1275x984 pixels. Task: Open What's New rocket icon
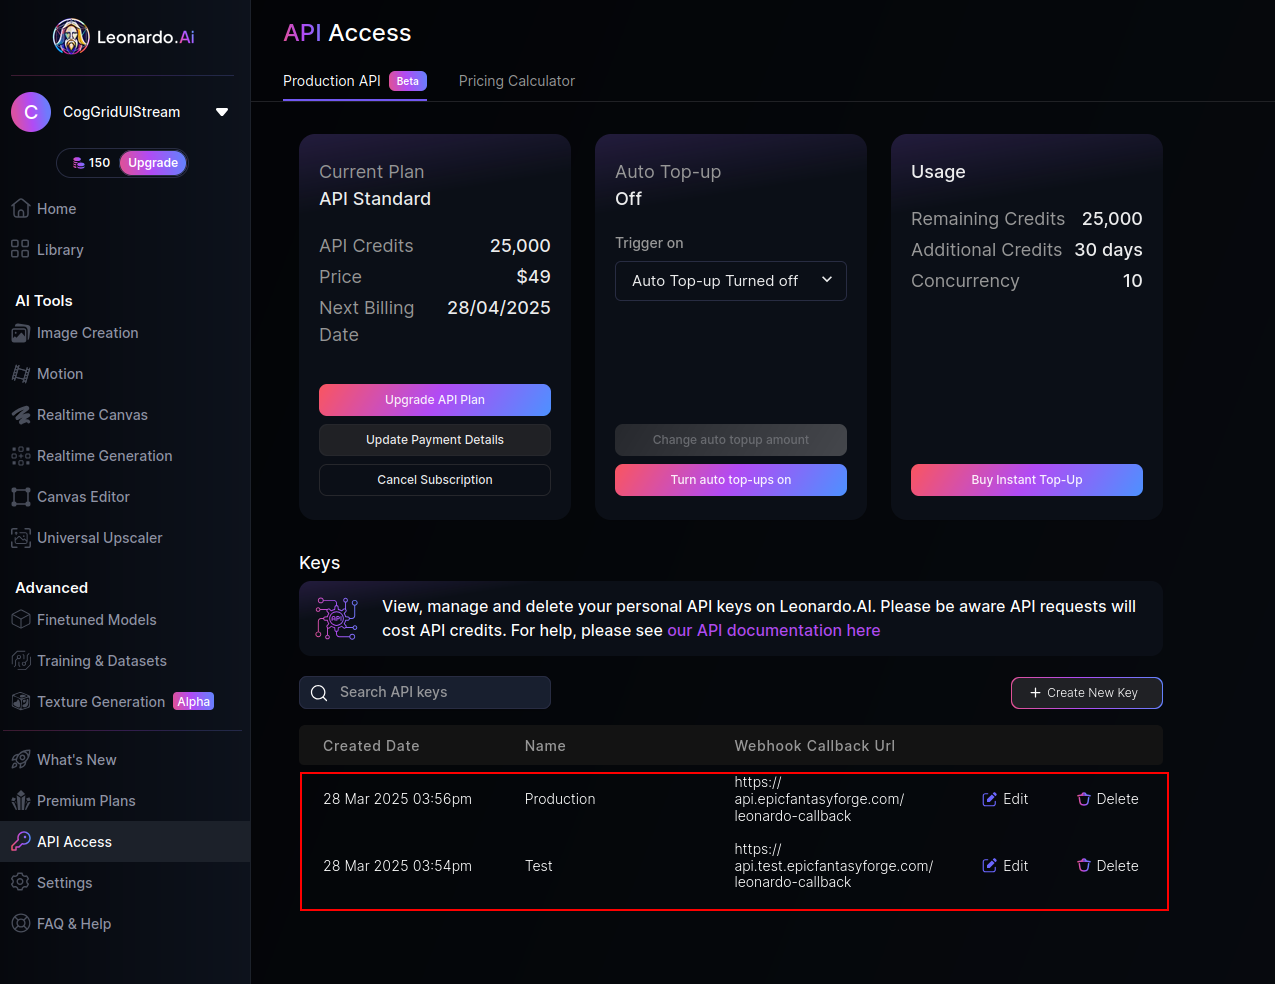coord(20,760)
